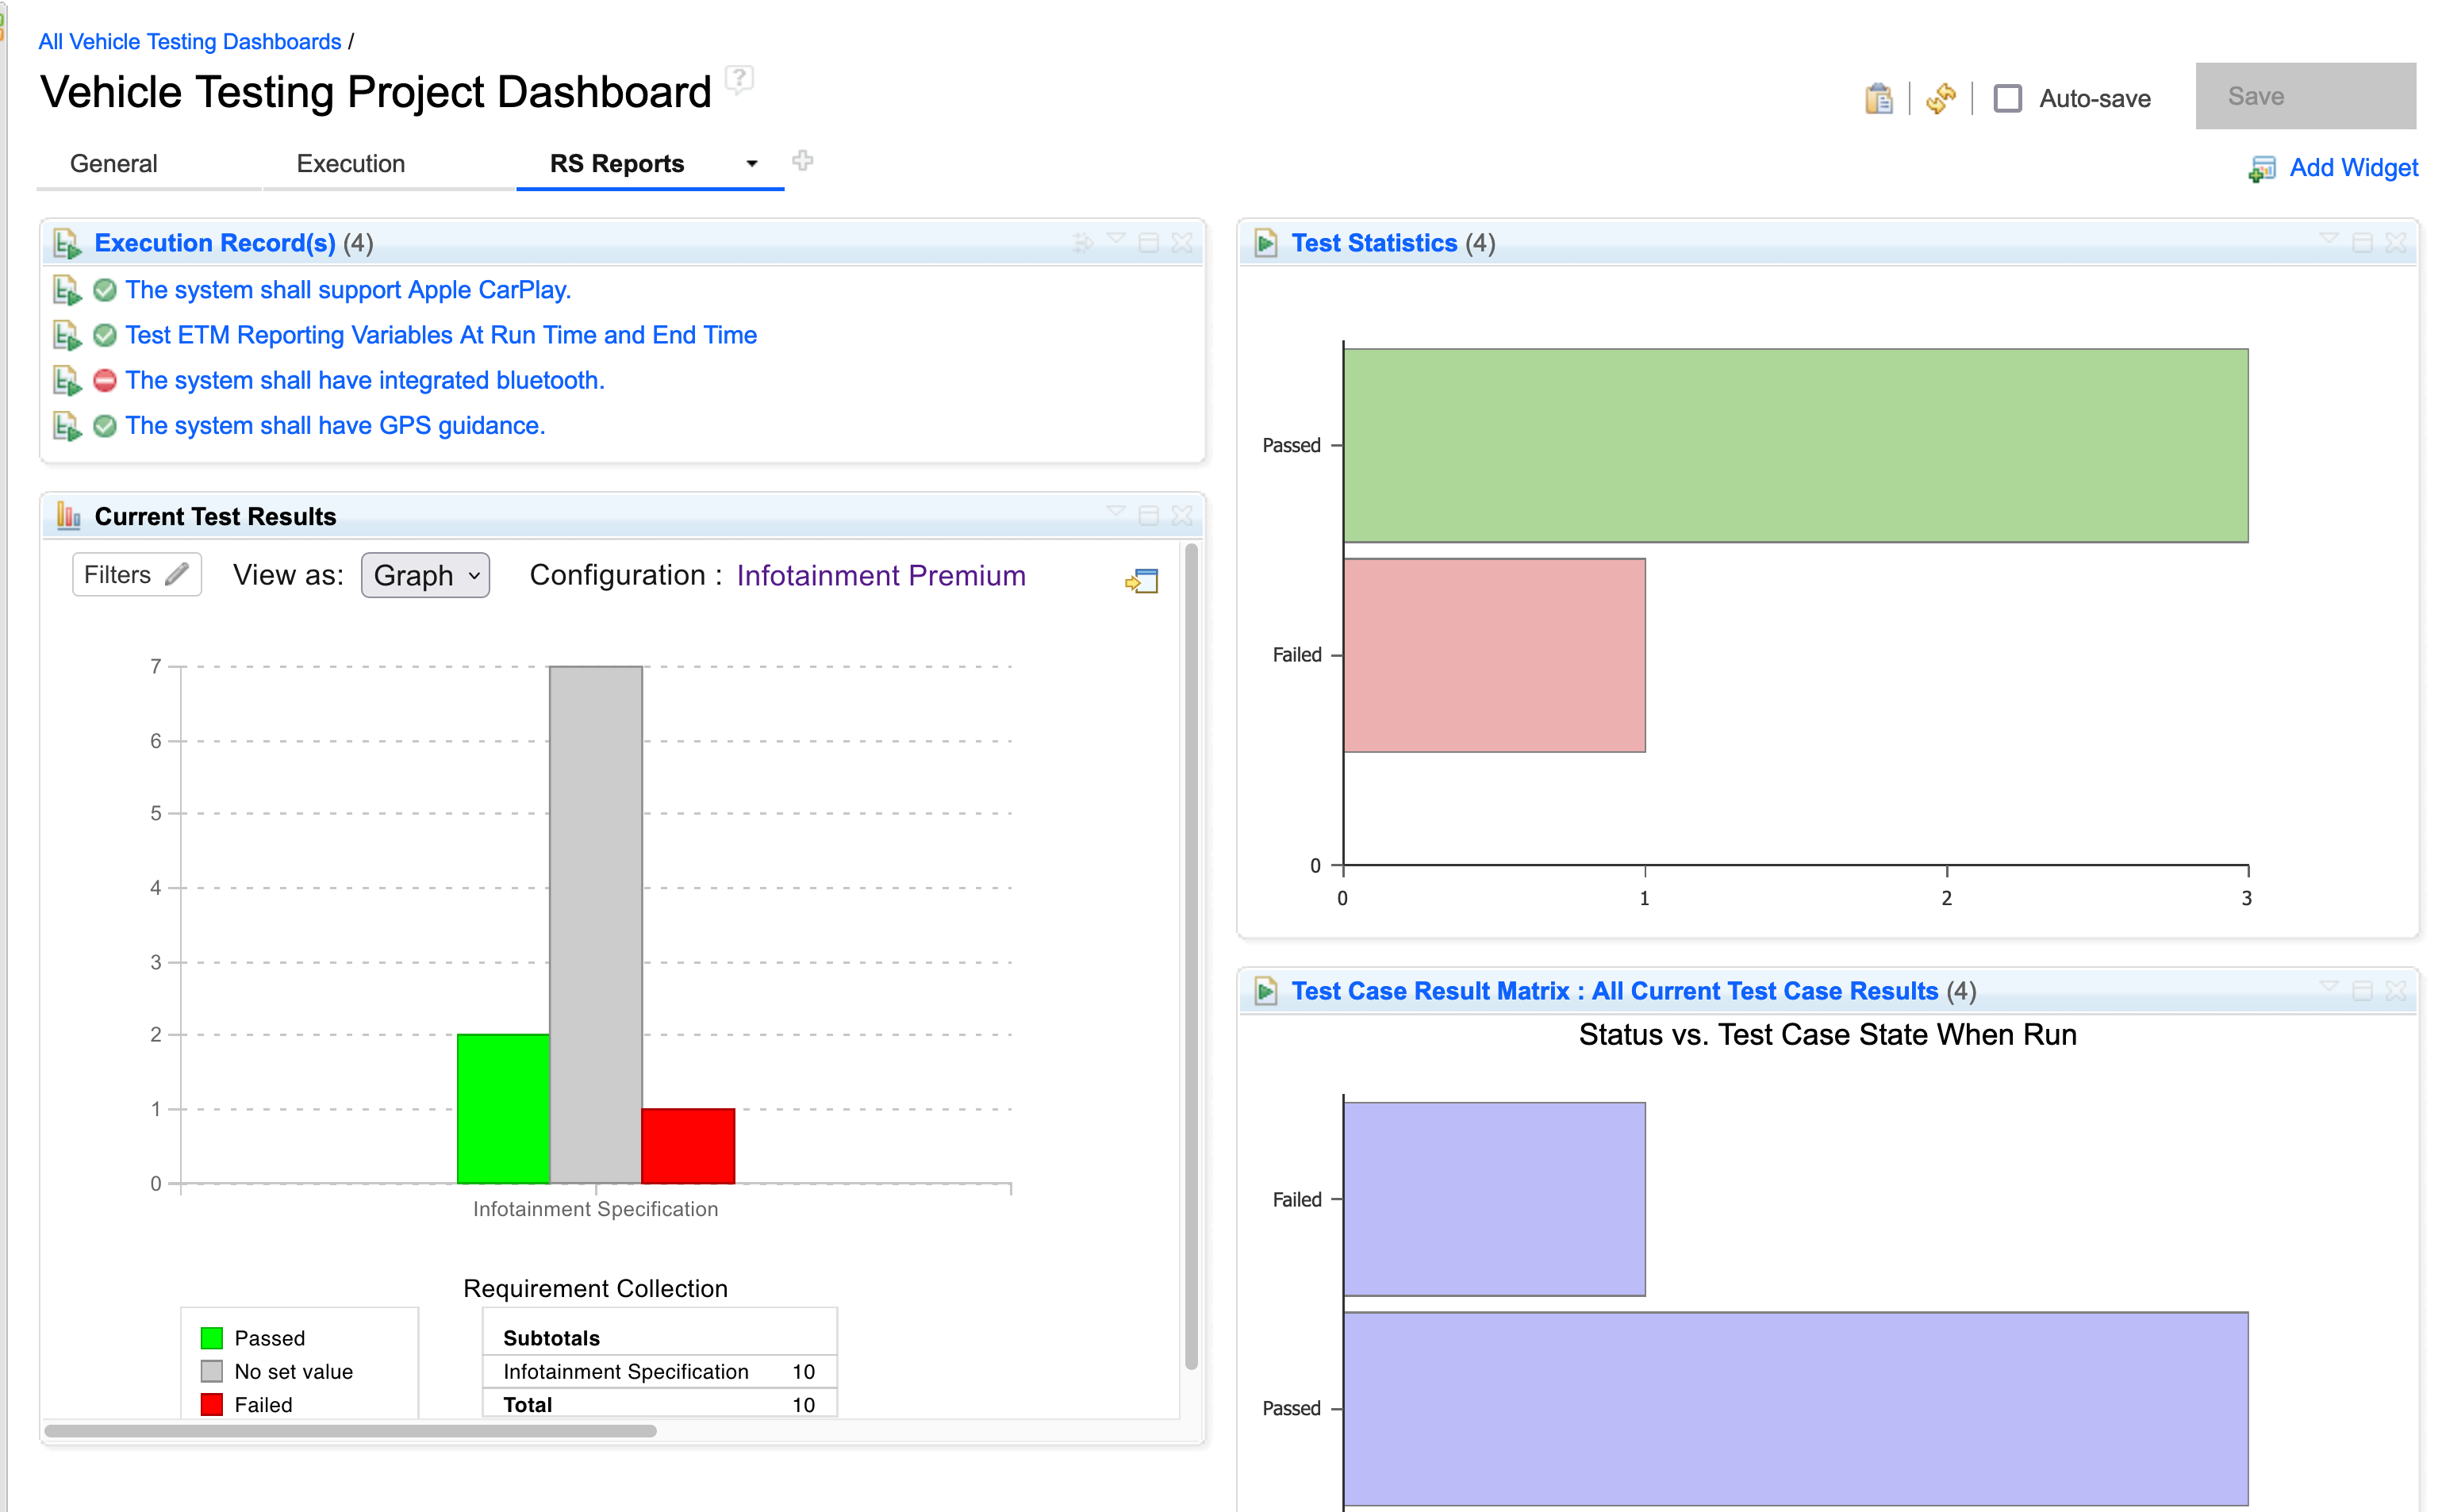The width and height of the screenshot is (2442, 1512).
Task: Click the horizontal scrollbar in Current Test Results
Action: point(350,1431)
